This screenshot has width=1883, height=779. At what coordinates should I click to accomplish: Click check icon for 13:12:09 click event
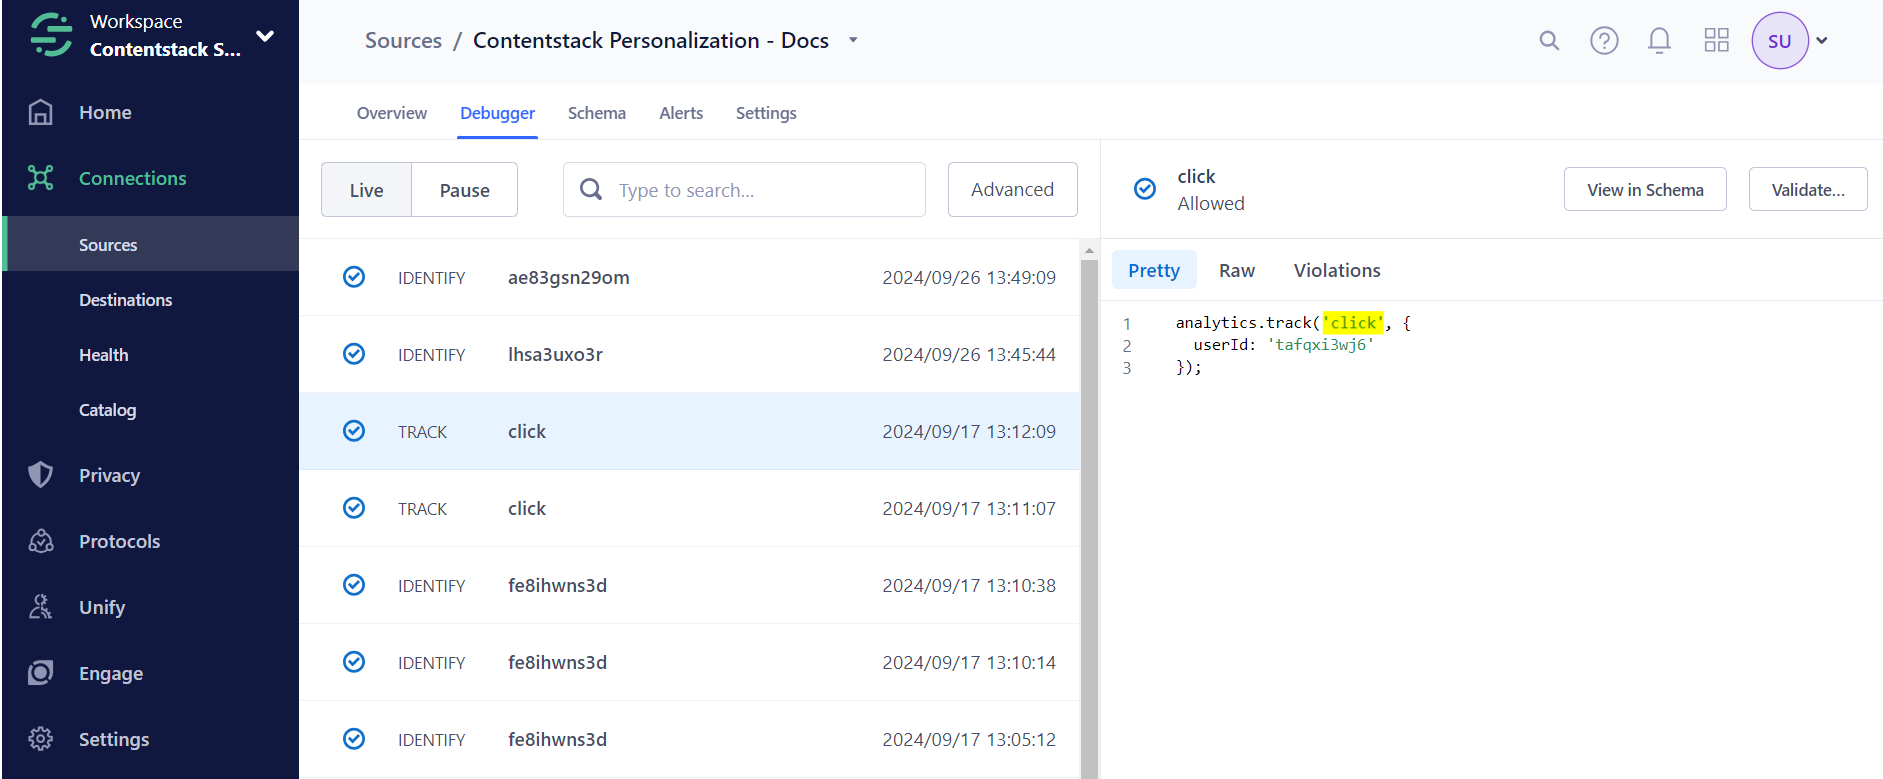[354, 431]
